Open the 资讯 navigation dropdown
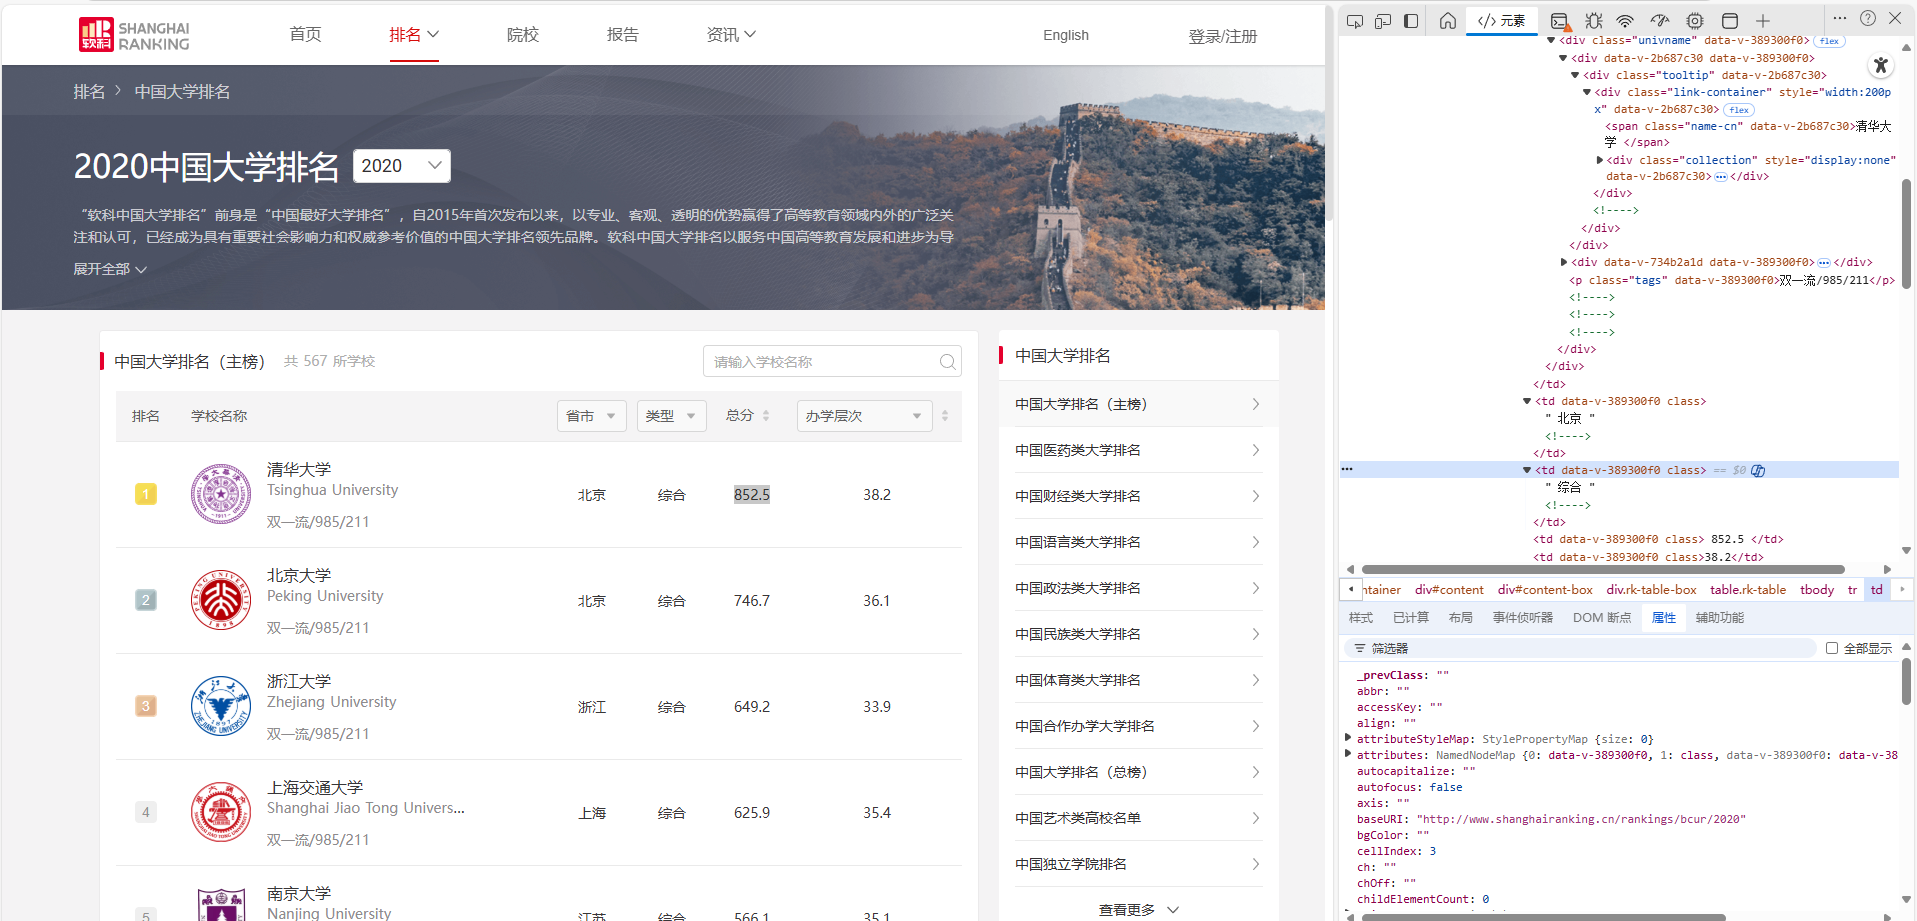Image resolution: width=1917 pixels, height=921 pixels. 731,35
